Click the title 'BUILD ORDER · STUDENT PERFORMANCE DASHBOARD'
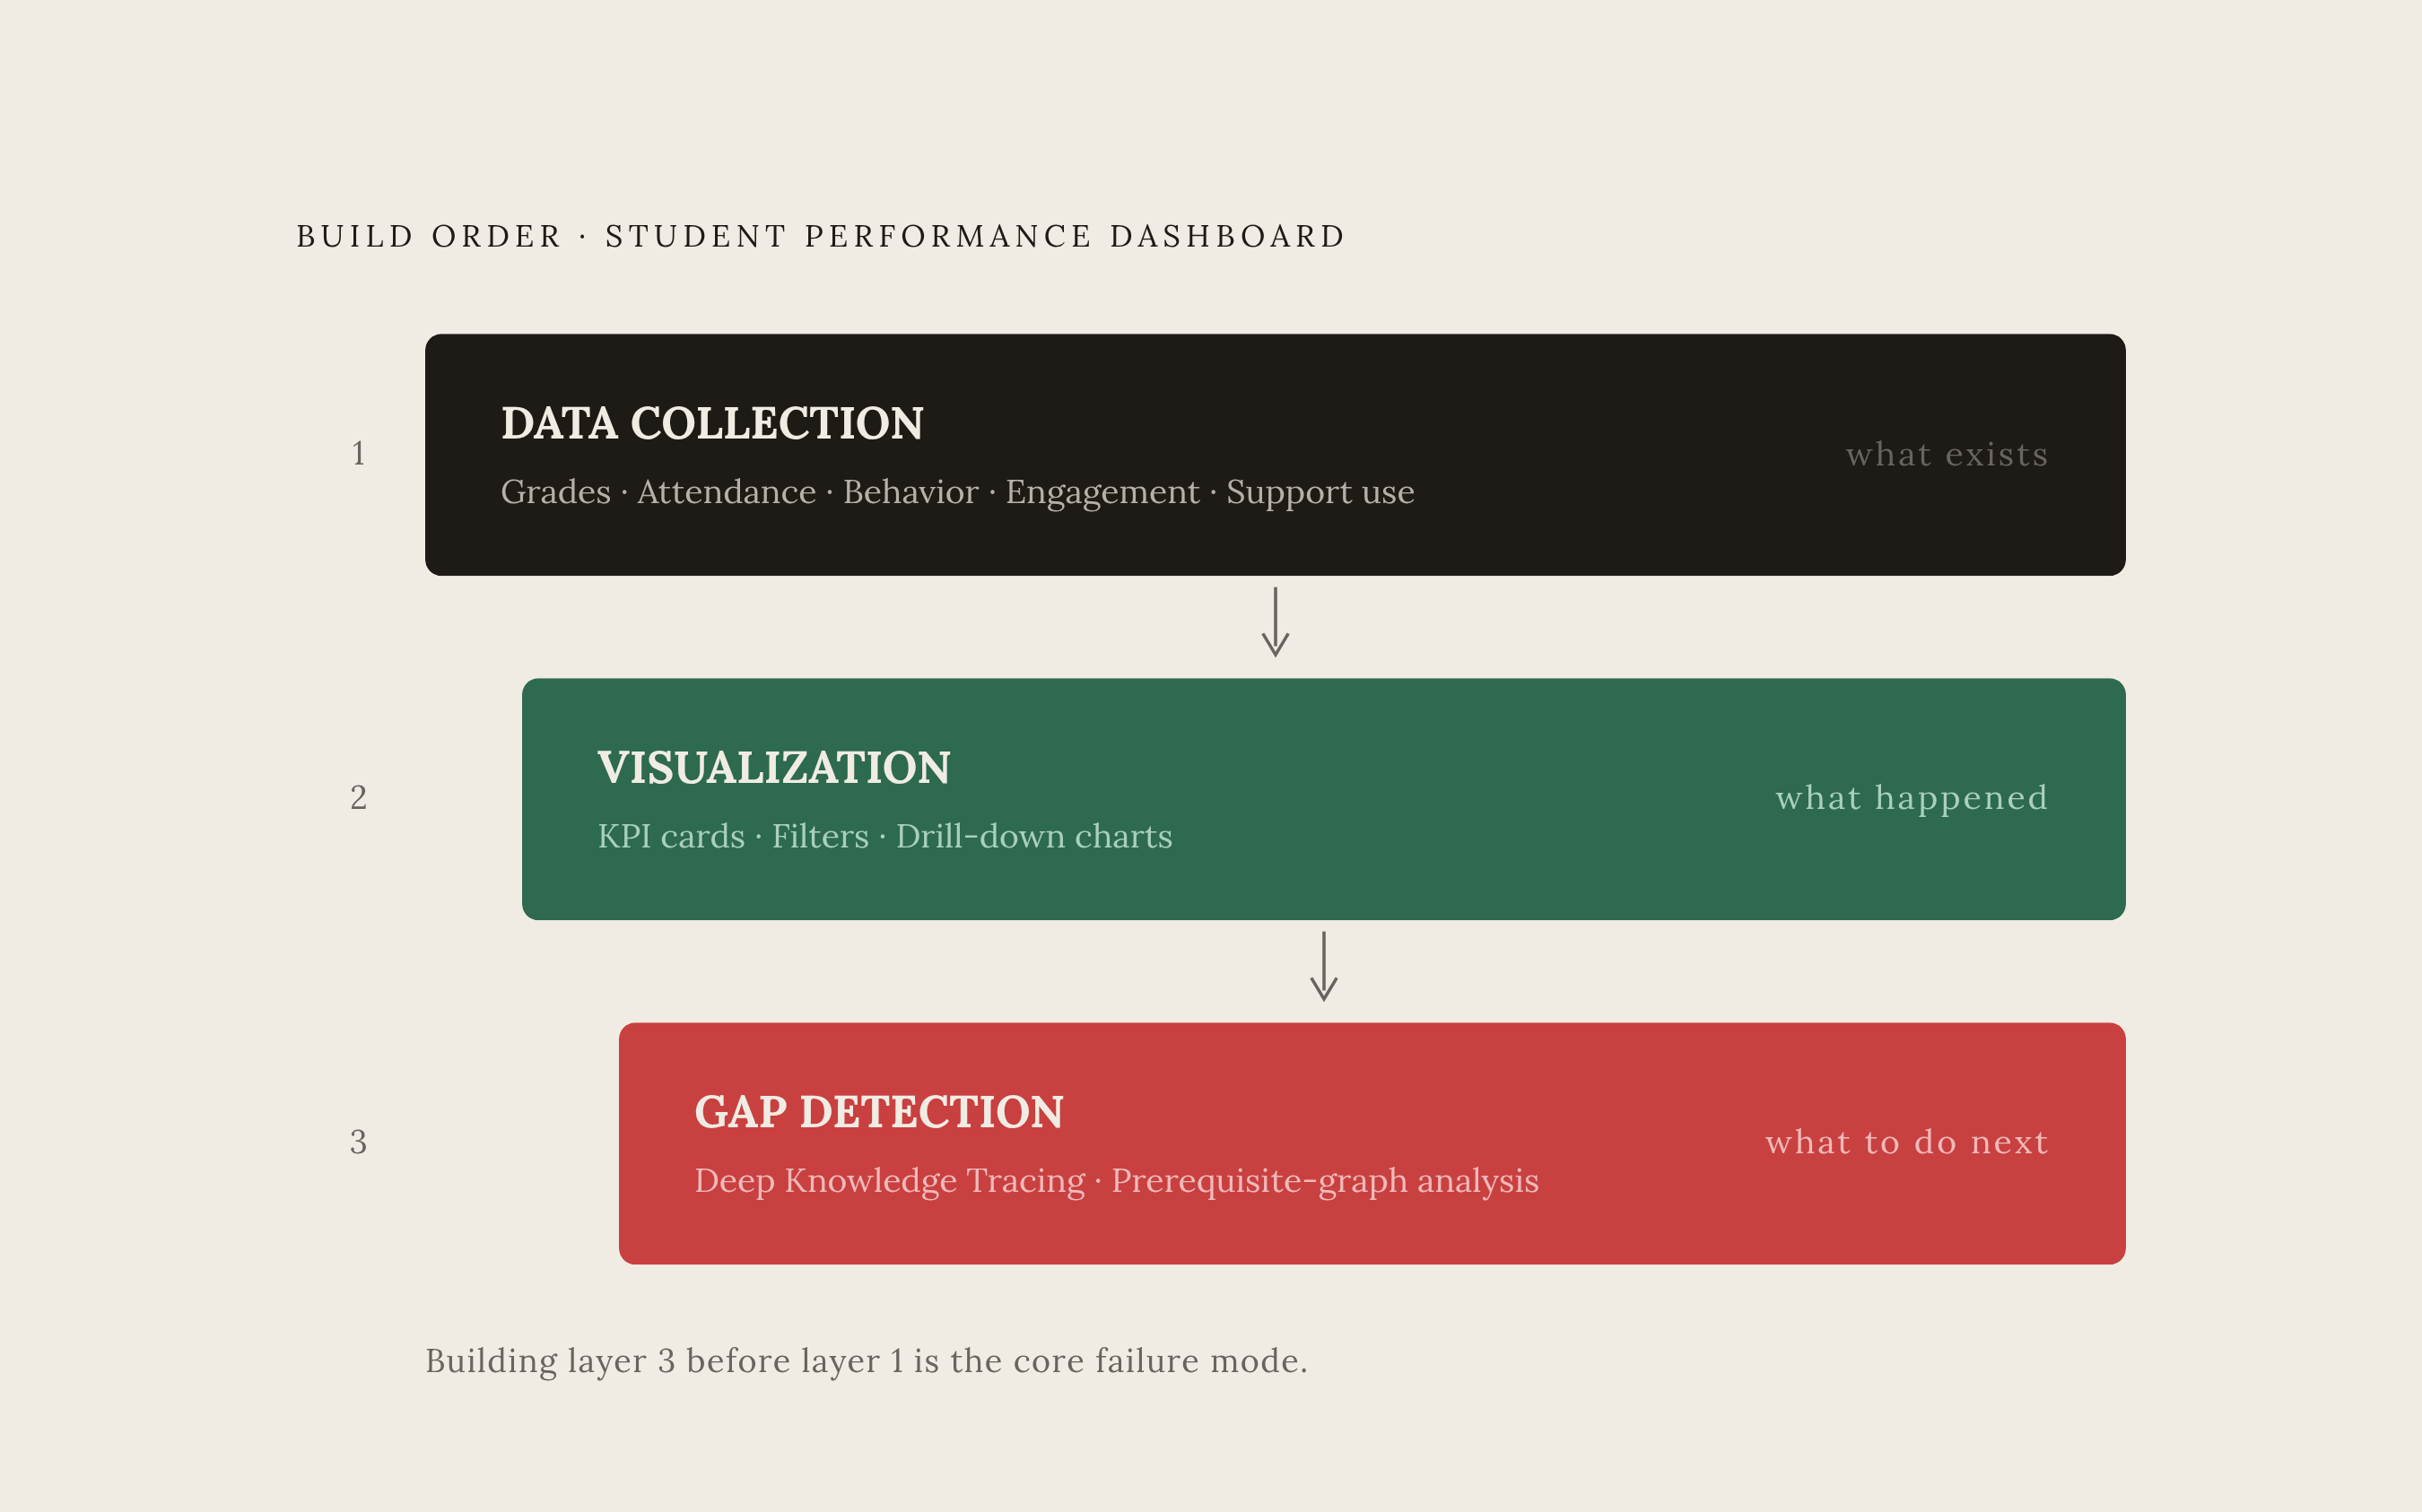Image resolution: width=2422 pixels, height=1512 pixels. (820, 236)
